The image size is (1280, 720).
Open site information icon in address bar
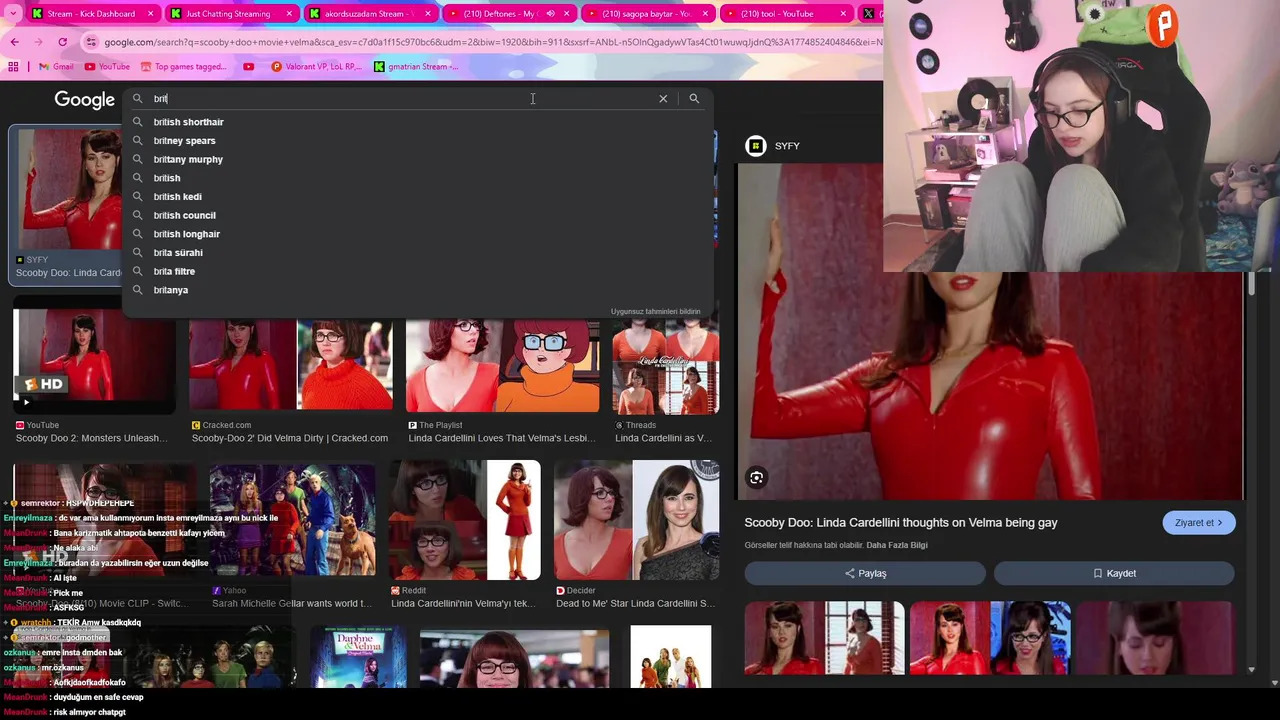(91, 42)
